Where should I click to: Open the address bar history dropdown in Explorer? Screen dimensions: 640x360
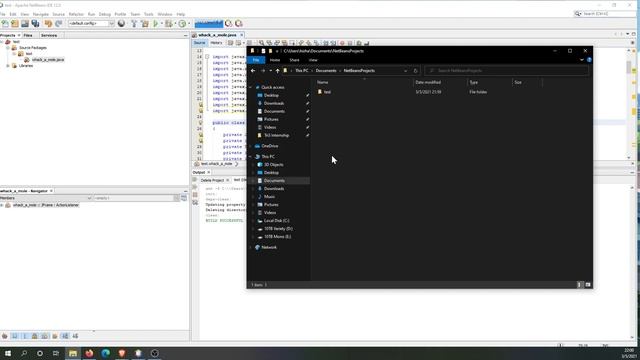click(405, 71)
